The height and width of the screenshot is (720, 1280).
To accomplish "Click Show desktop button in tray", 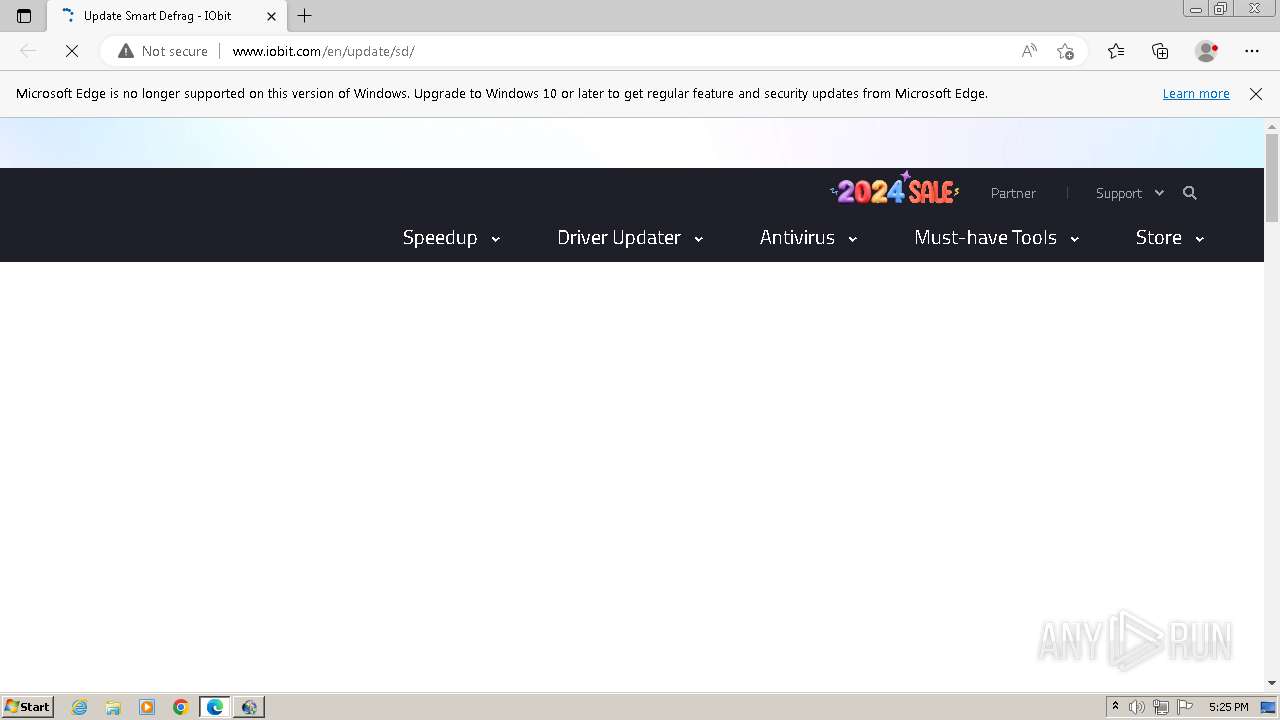I will pyautogui.click(x=1269, y=707).
